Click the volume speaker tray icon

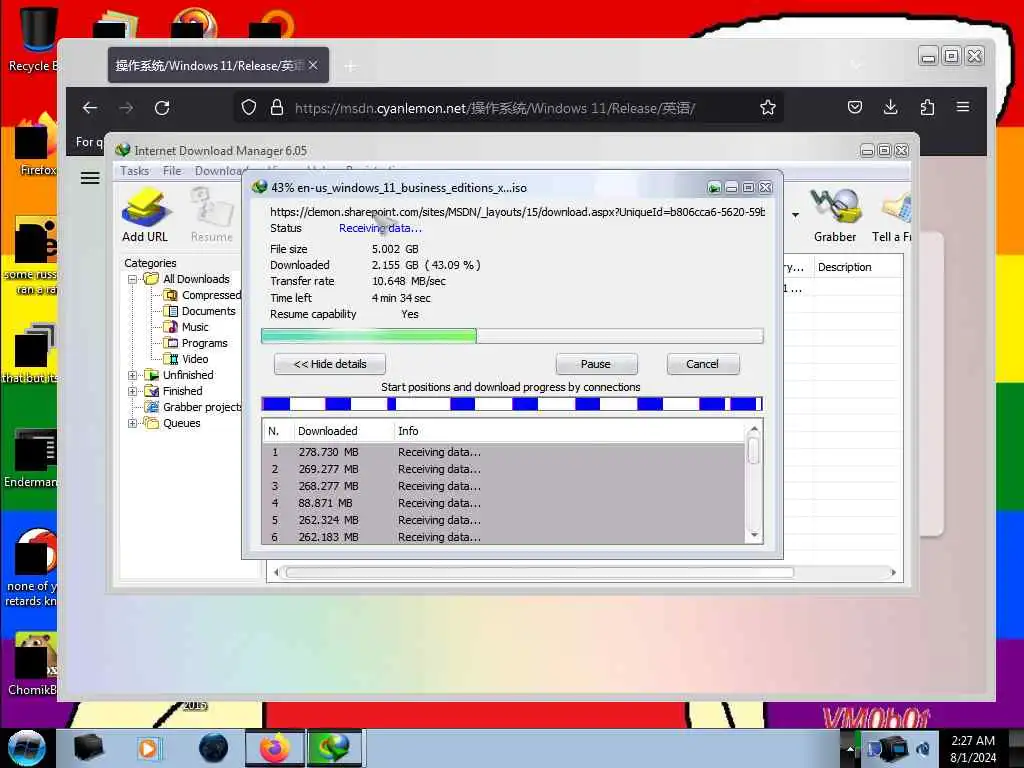923,749
